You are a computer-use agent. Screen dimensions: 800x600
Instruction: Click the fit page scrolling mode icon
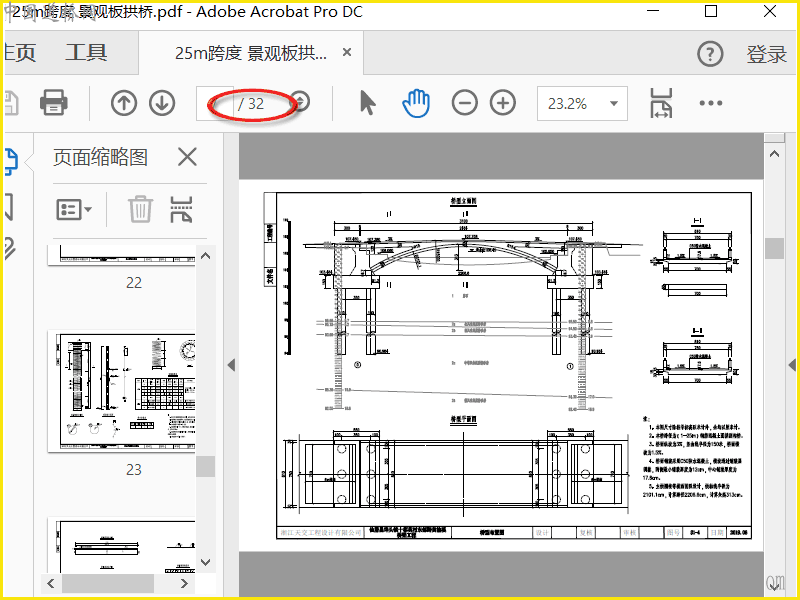(x=661, y=103)
